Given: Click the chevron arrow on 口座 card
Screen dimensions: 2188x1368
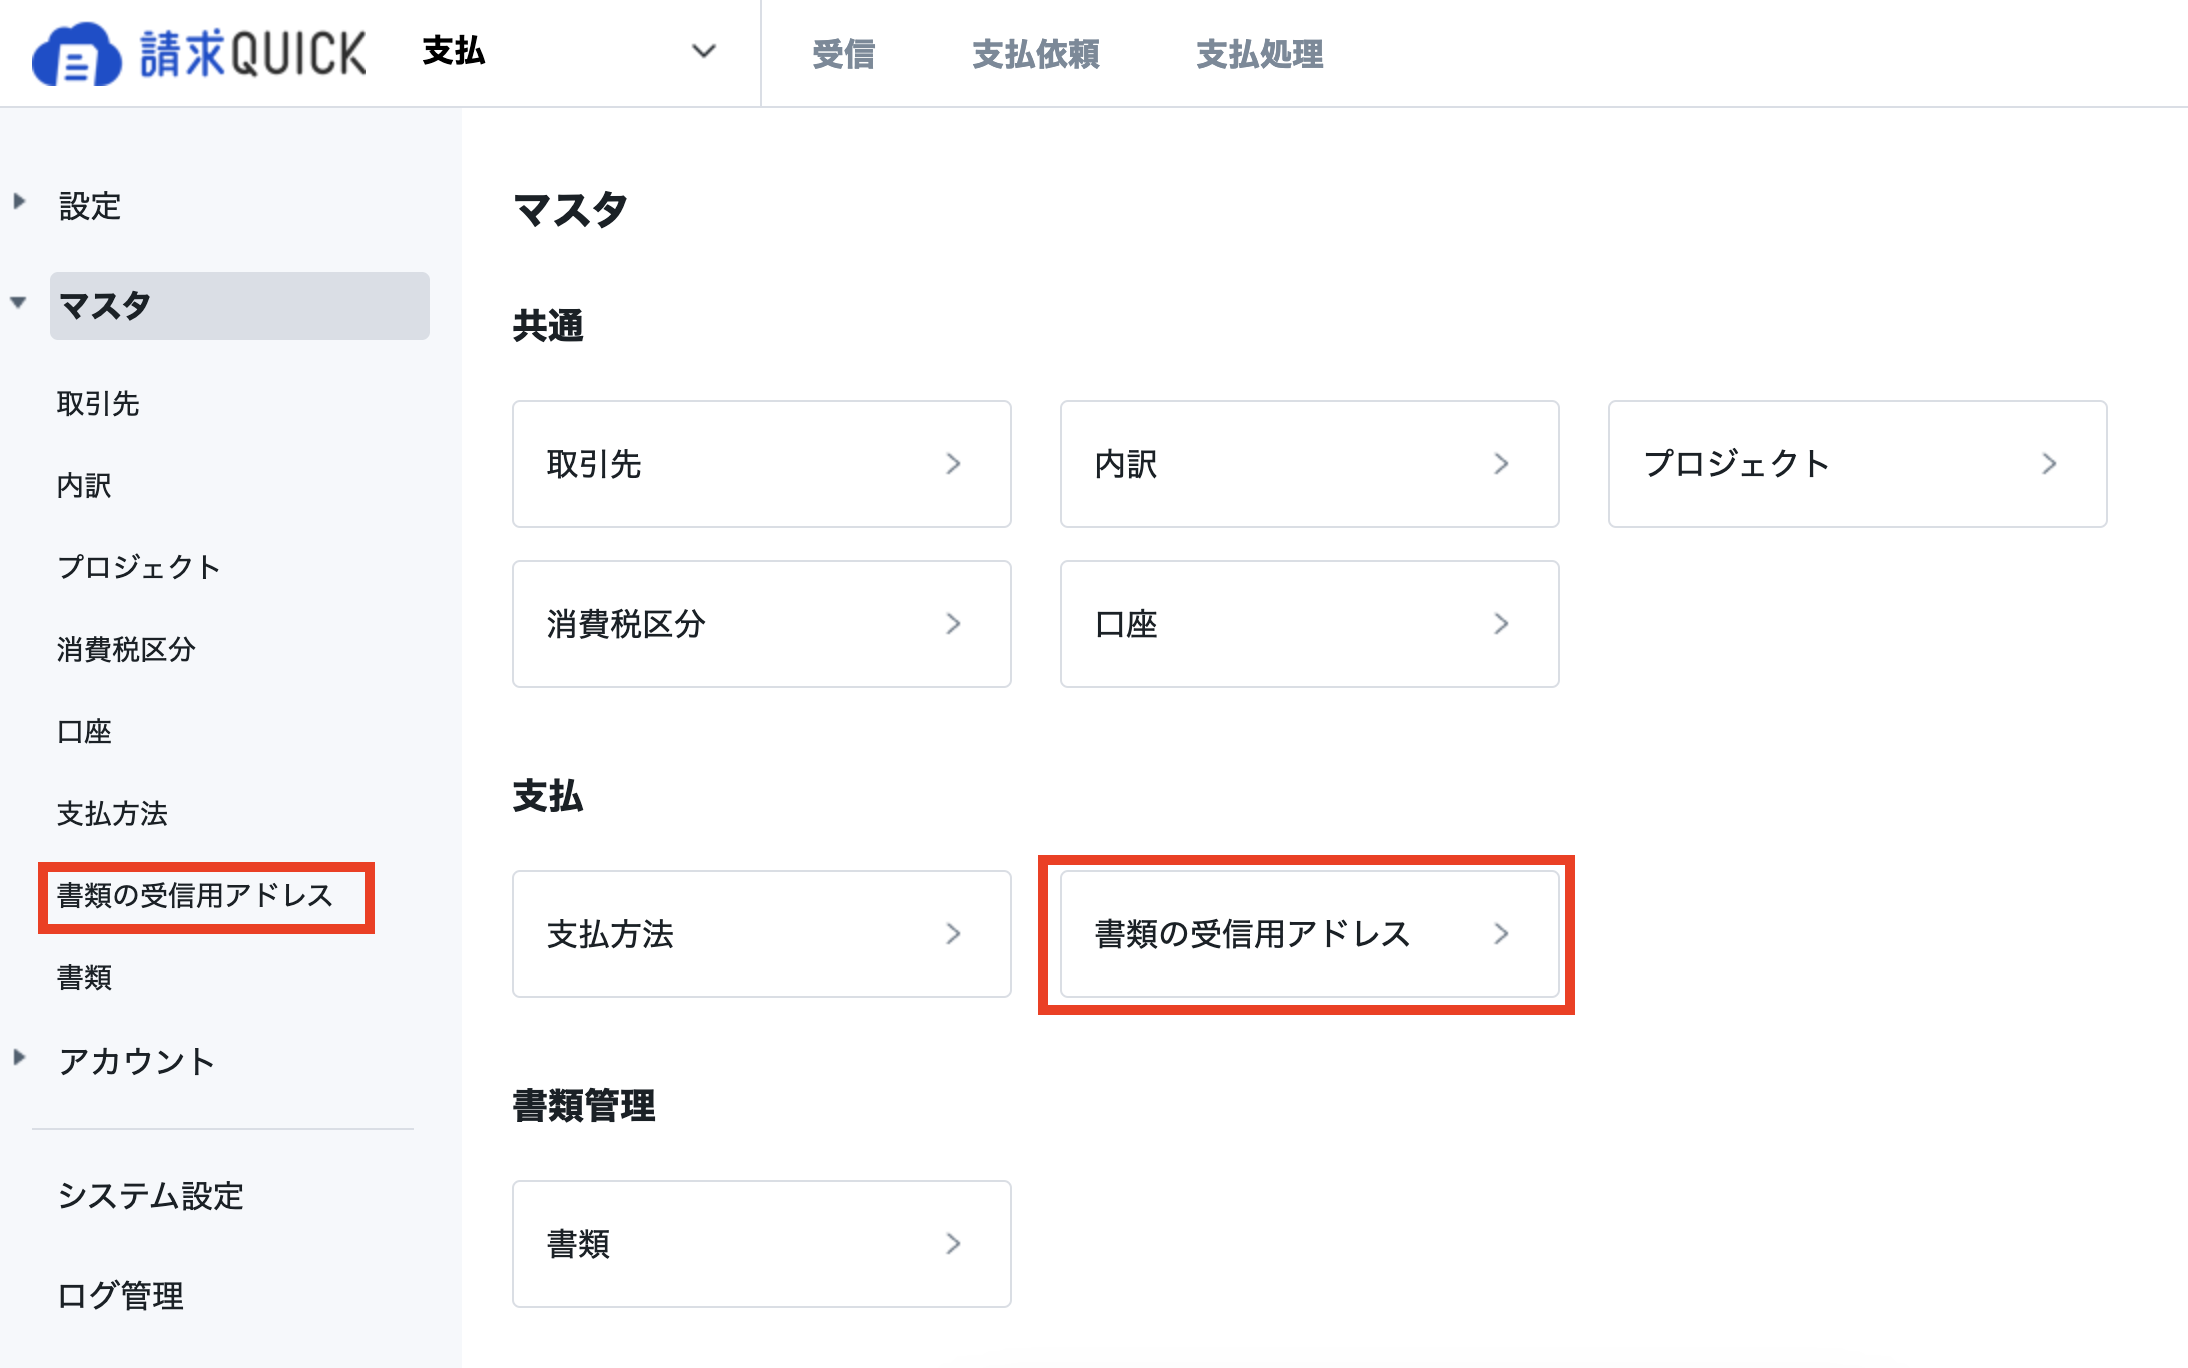Looking at the screenshot, I should pyautogui.click(x=1501, y=624).
